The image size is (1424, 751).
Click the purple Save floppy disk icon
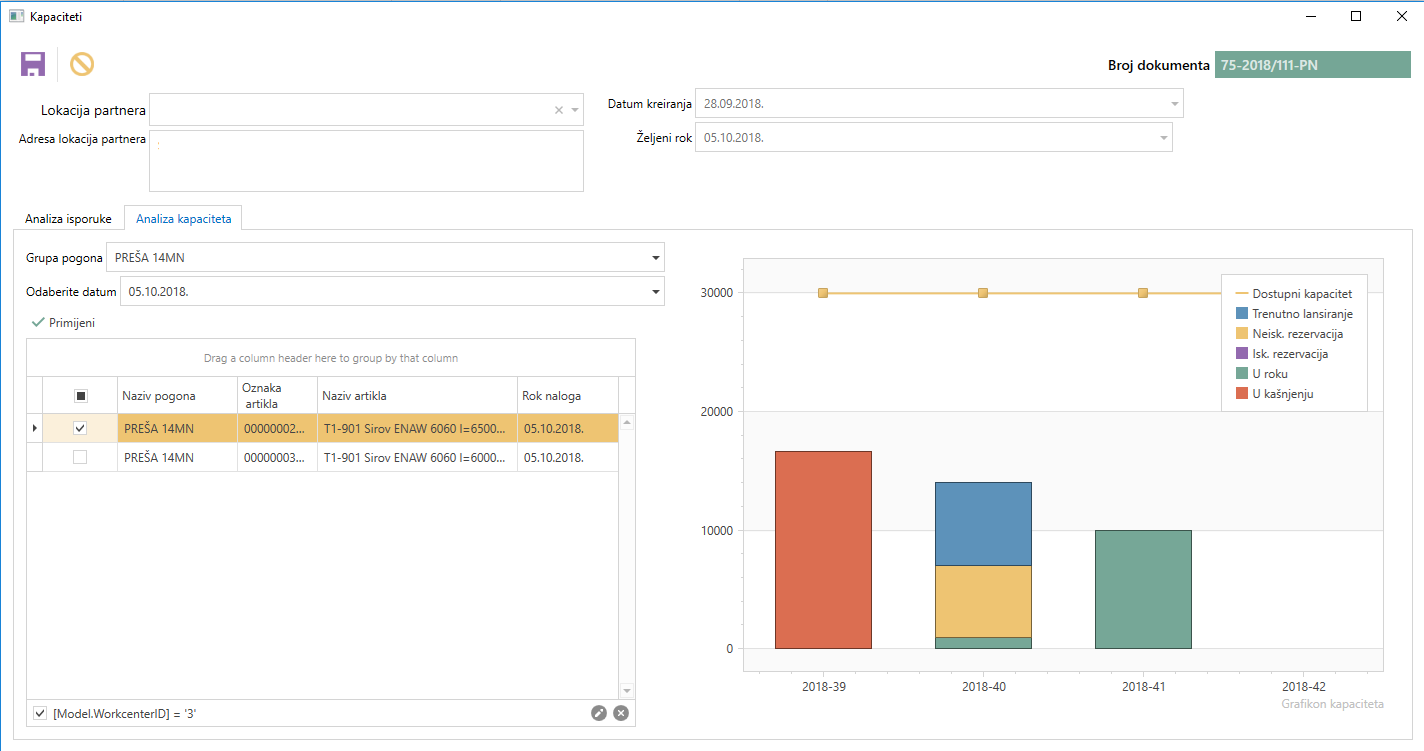(x=33, y=65)
